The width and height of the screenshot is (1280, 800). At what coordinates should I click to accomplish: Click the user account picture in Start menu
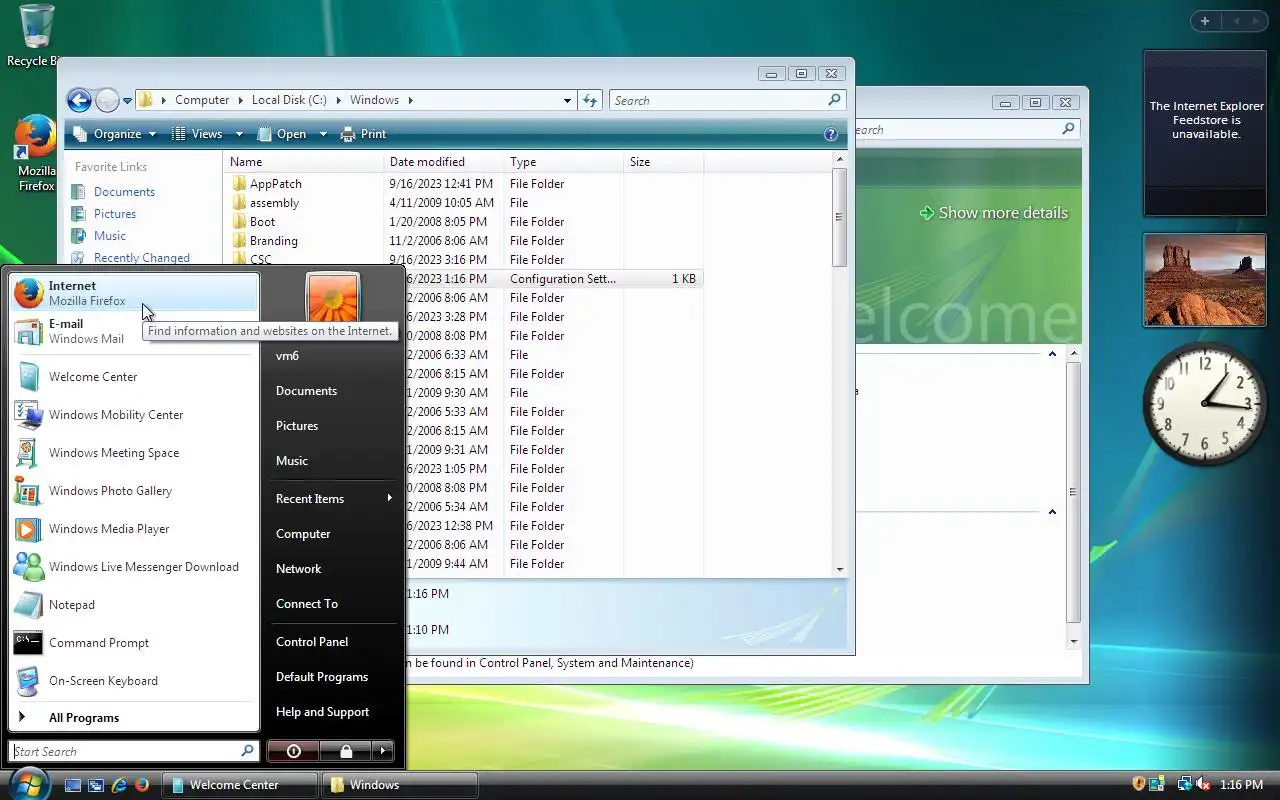pyautogui.click(x=333, y=300)
